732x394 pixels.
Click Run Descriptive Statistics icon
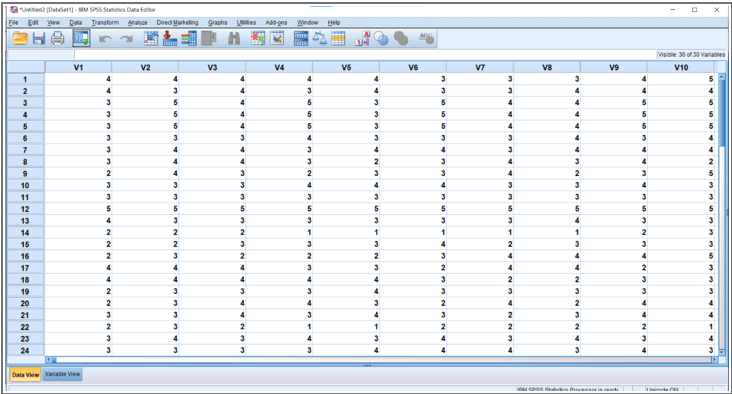tap(209, 38)
